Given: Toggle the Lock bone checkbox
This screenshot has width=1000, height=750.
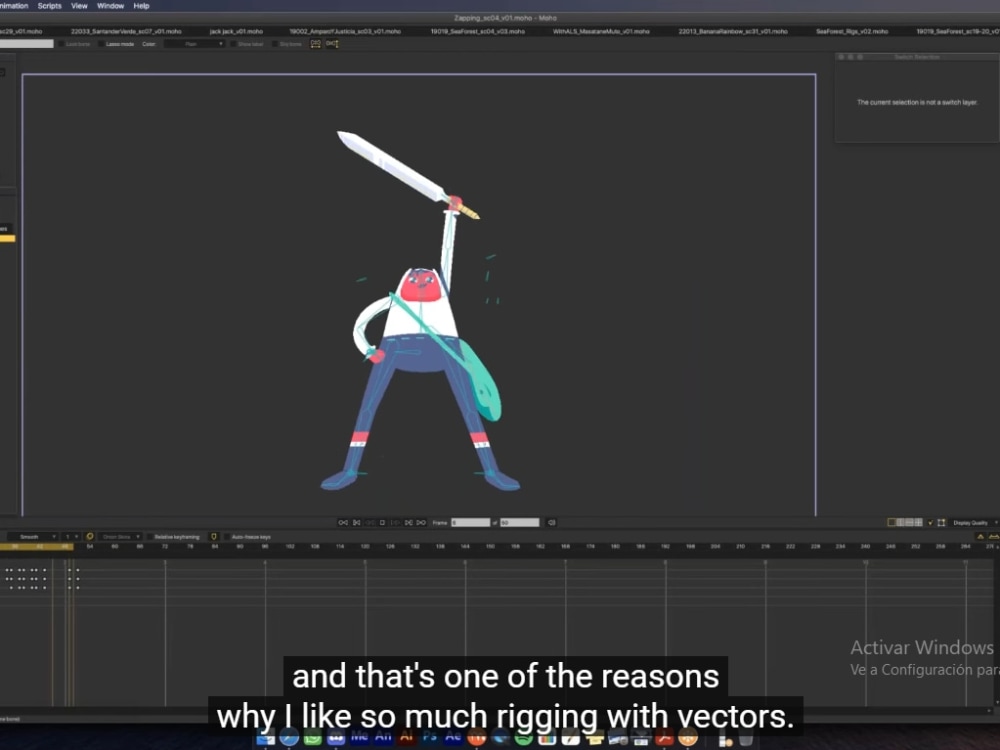Looking at the screenshot, I should click(62, 44).
